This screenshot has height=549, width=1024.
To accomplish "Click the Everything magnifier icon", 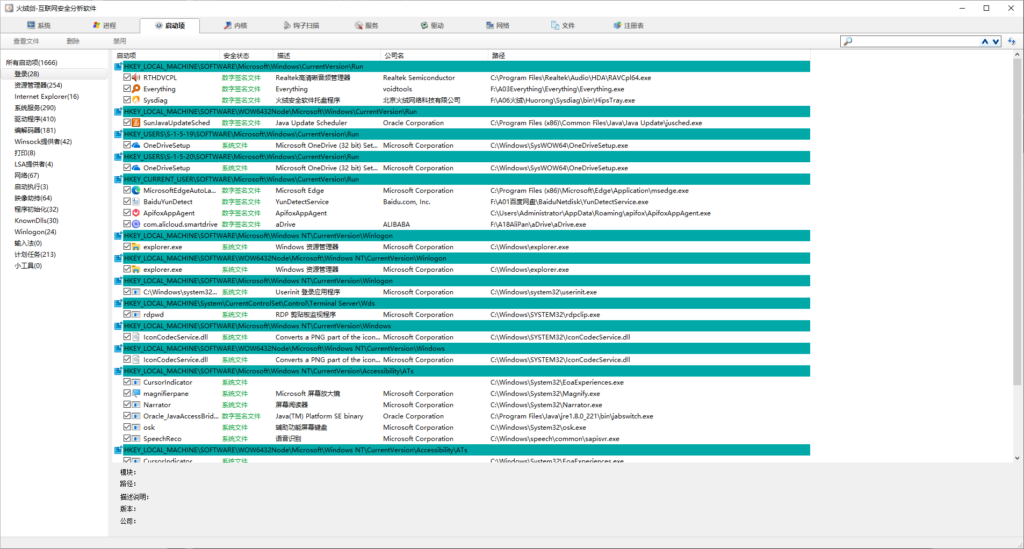I will pyautogui.click(x=136, y=89).
